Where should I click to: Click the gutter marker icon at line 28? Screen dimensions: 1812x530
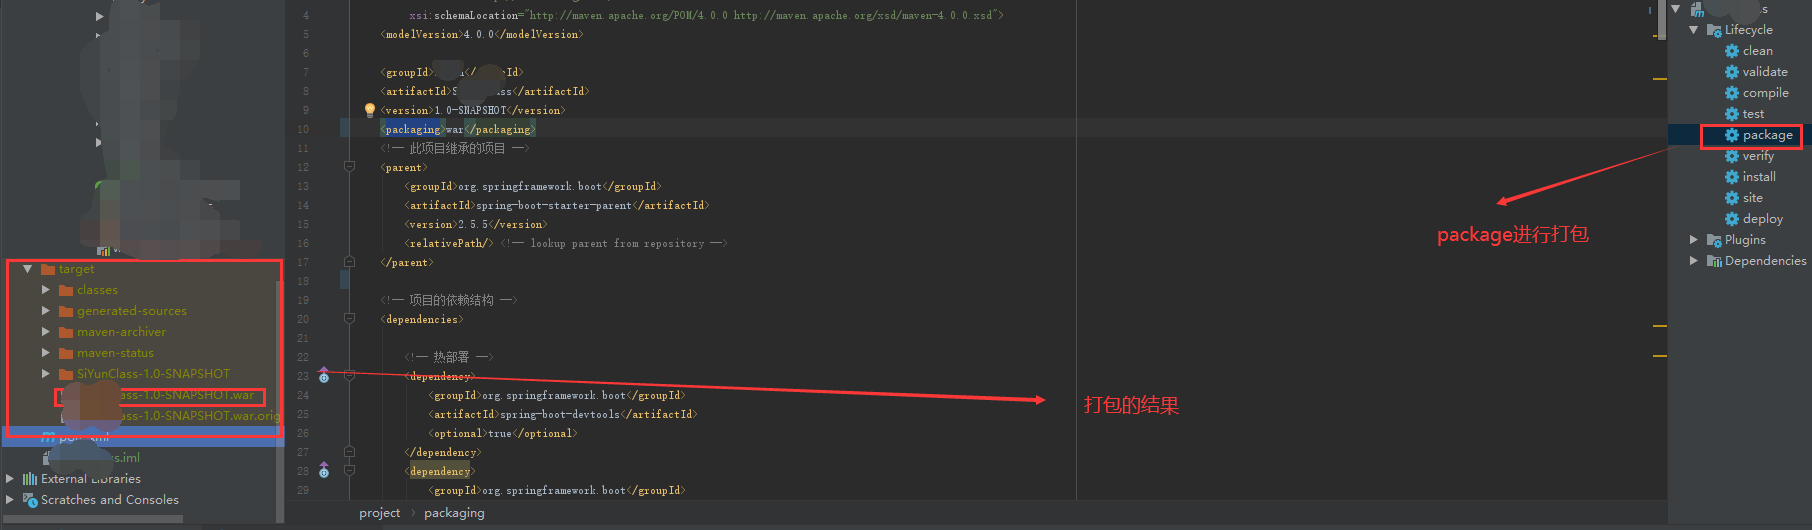324,470
